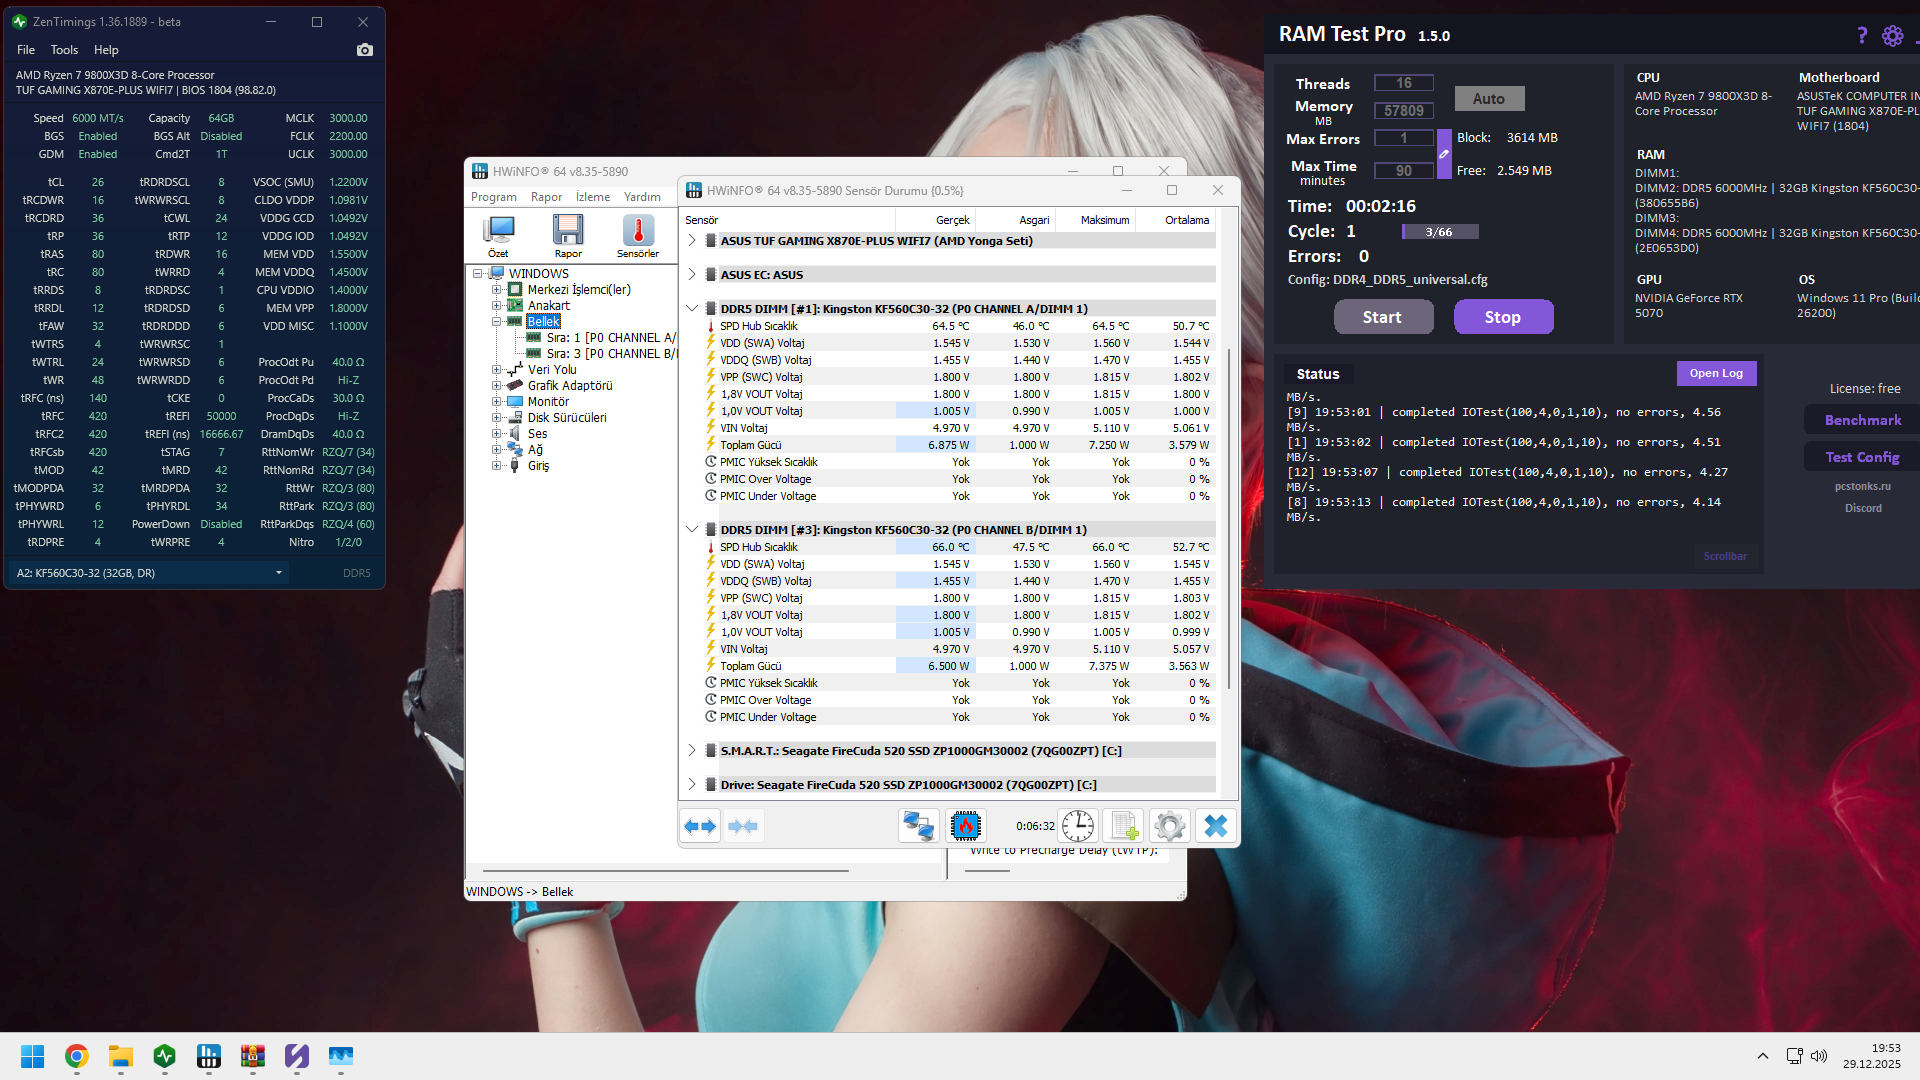Image resolution: width=1920 pixels, height=1080 pixels.
Task: Click the Threads input field showing 16
Action: tap(1404, 83)
